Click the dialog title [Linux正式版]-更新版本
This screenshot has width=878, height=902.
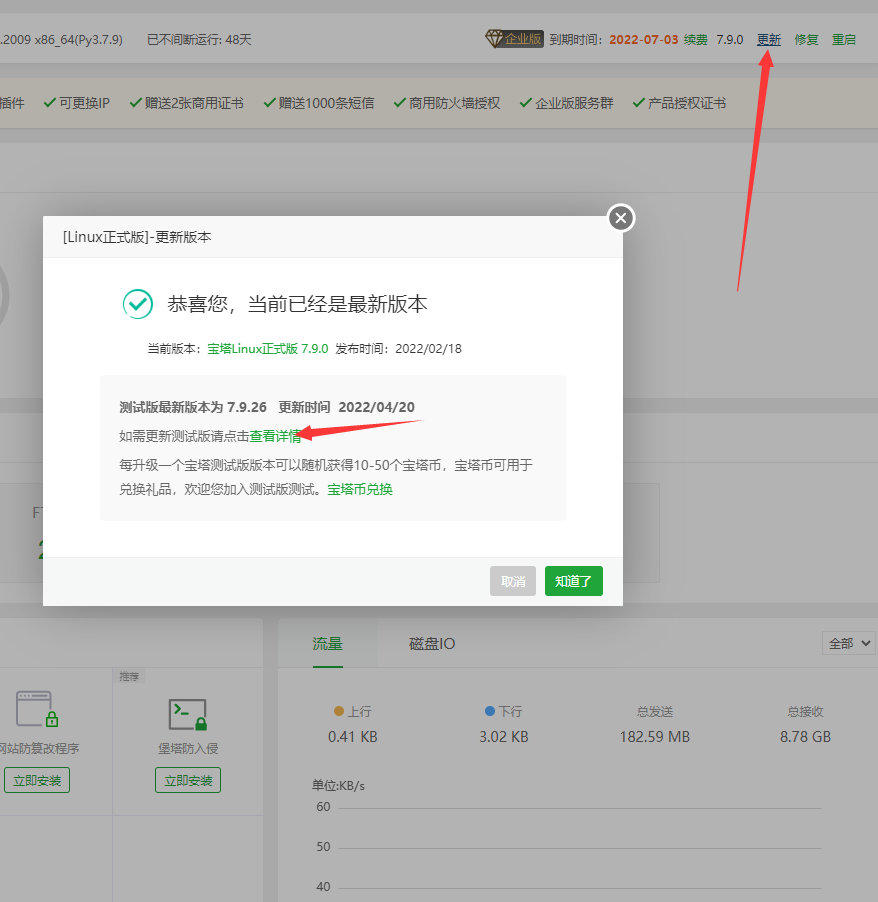(137, 237)
